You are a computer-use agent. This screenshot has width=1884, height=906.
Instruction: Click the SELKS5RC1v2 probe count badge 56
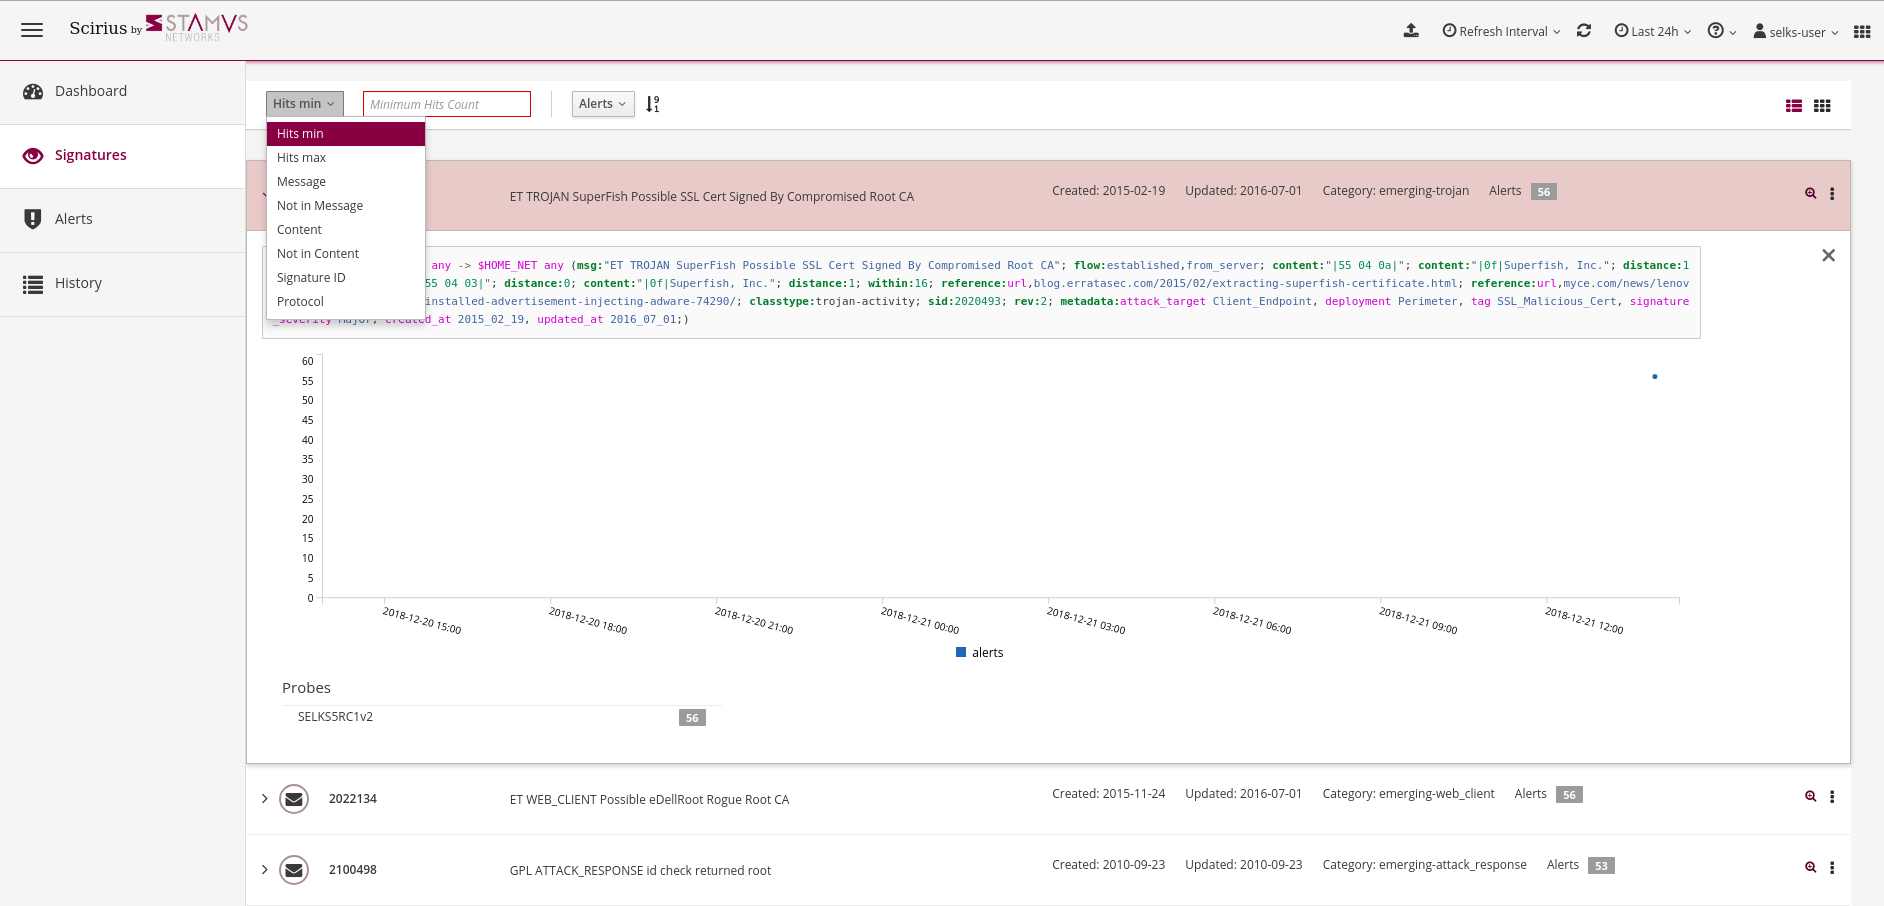coord(692,718)
